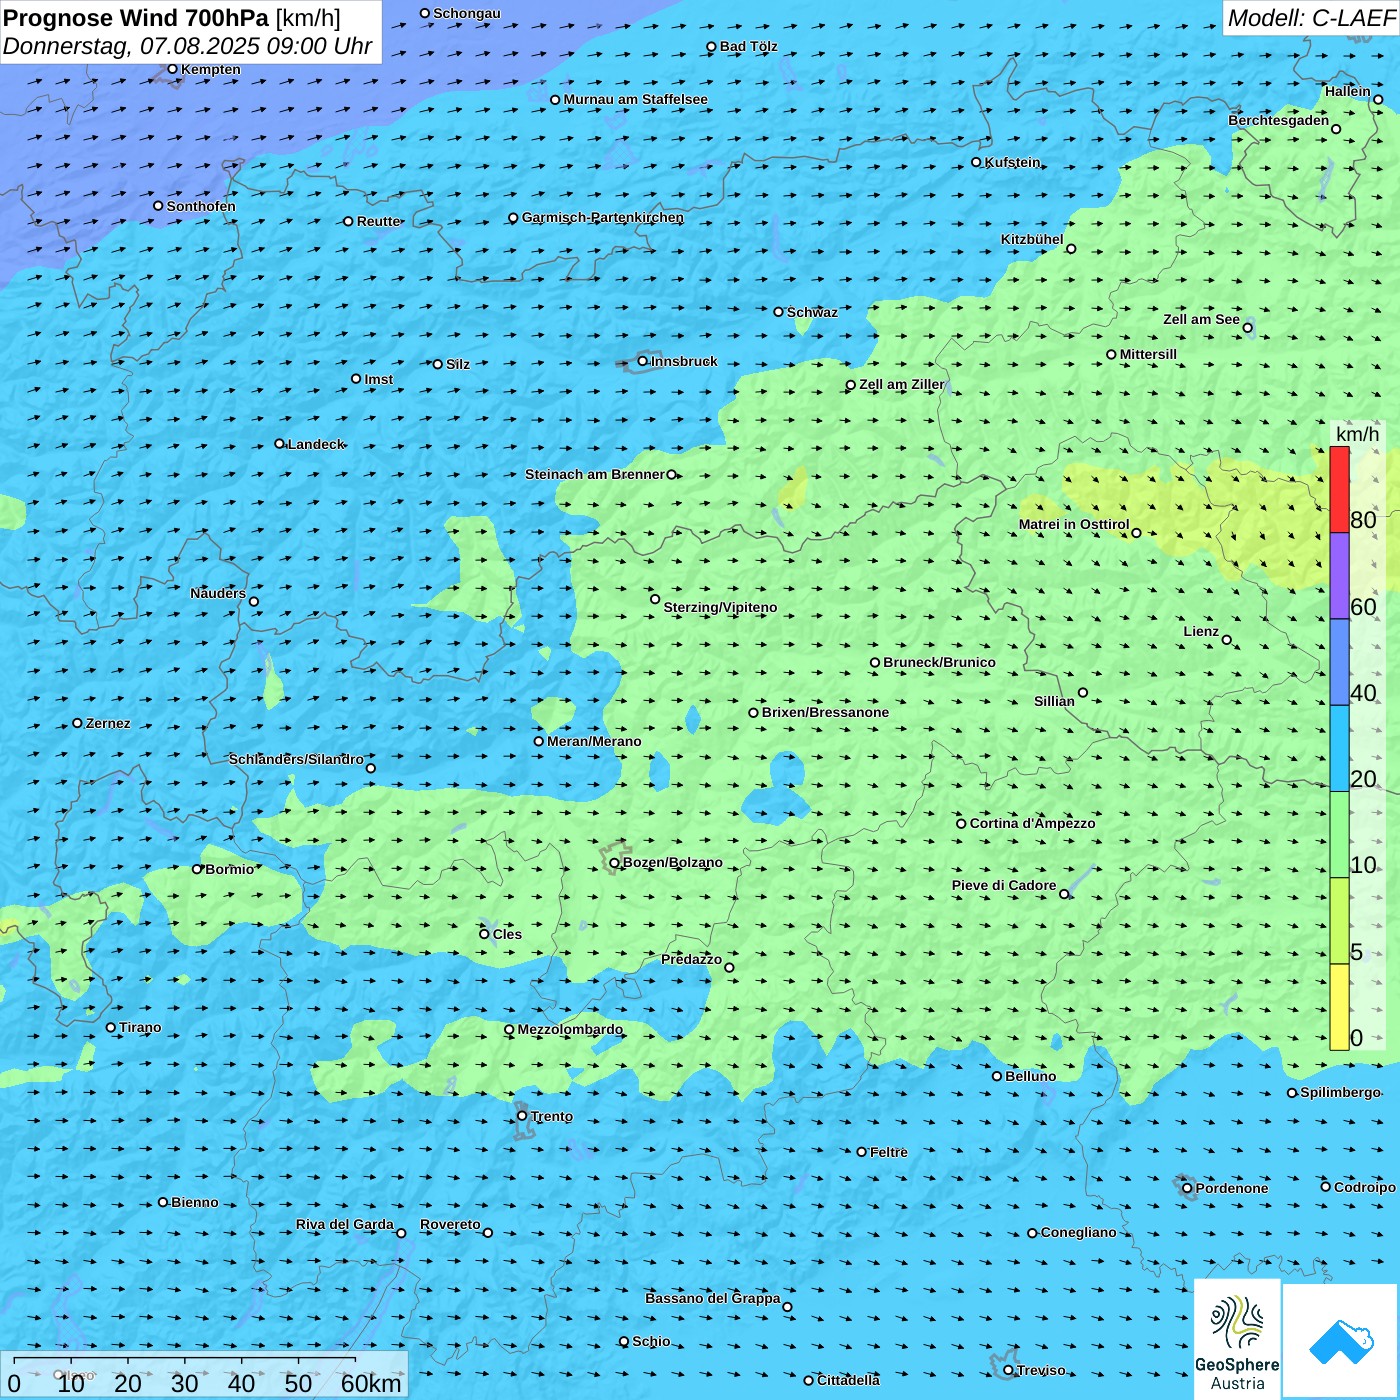Image resolution: width=1400 pixels, height=1400 pixels.
Task: Click the GeoSphere Austria logo
Action: tap(1237, 1338)
